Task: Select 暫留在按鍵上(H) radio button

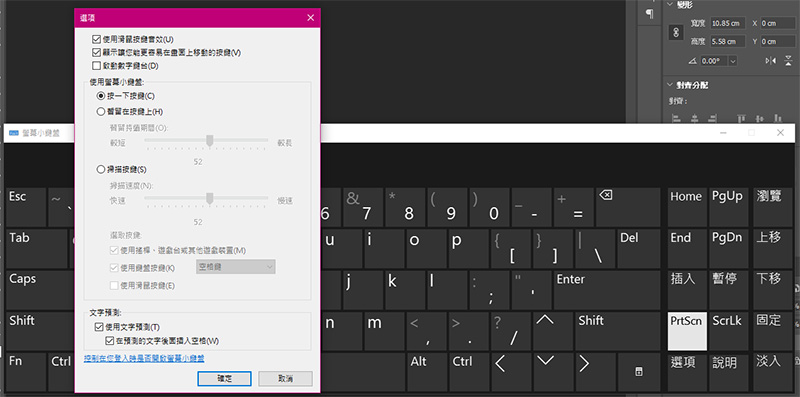Action: pos(101,111)
